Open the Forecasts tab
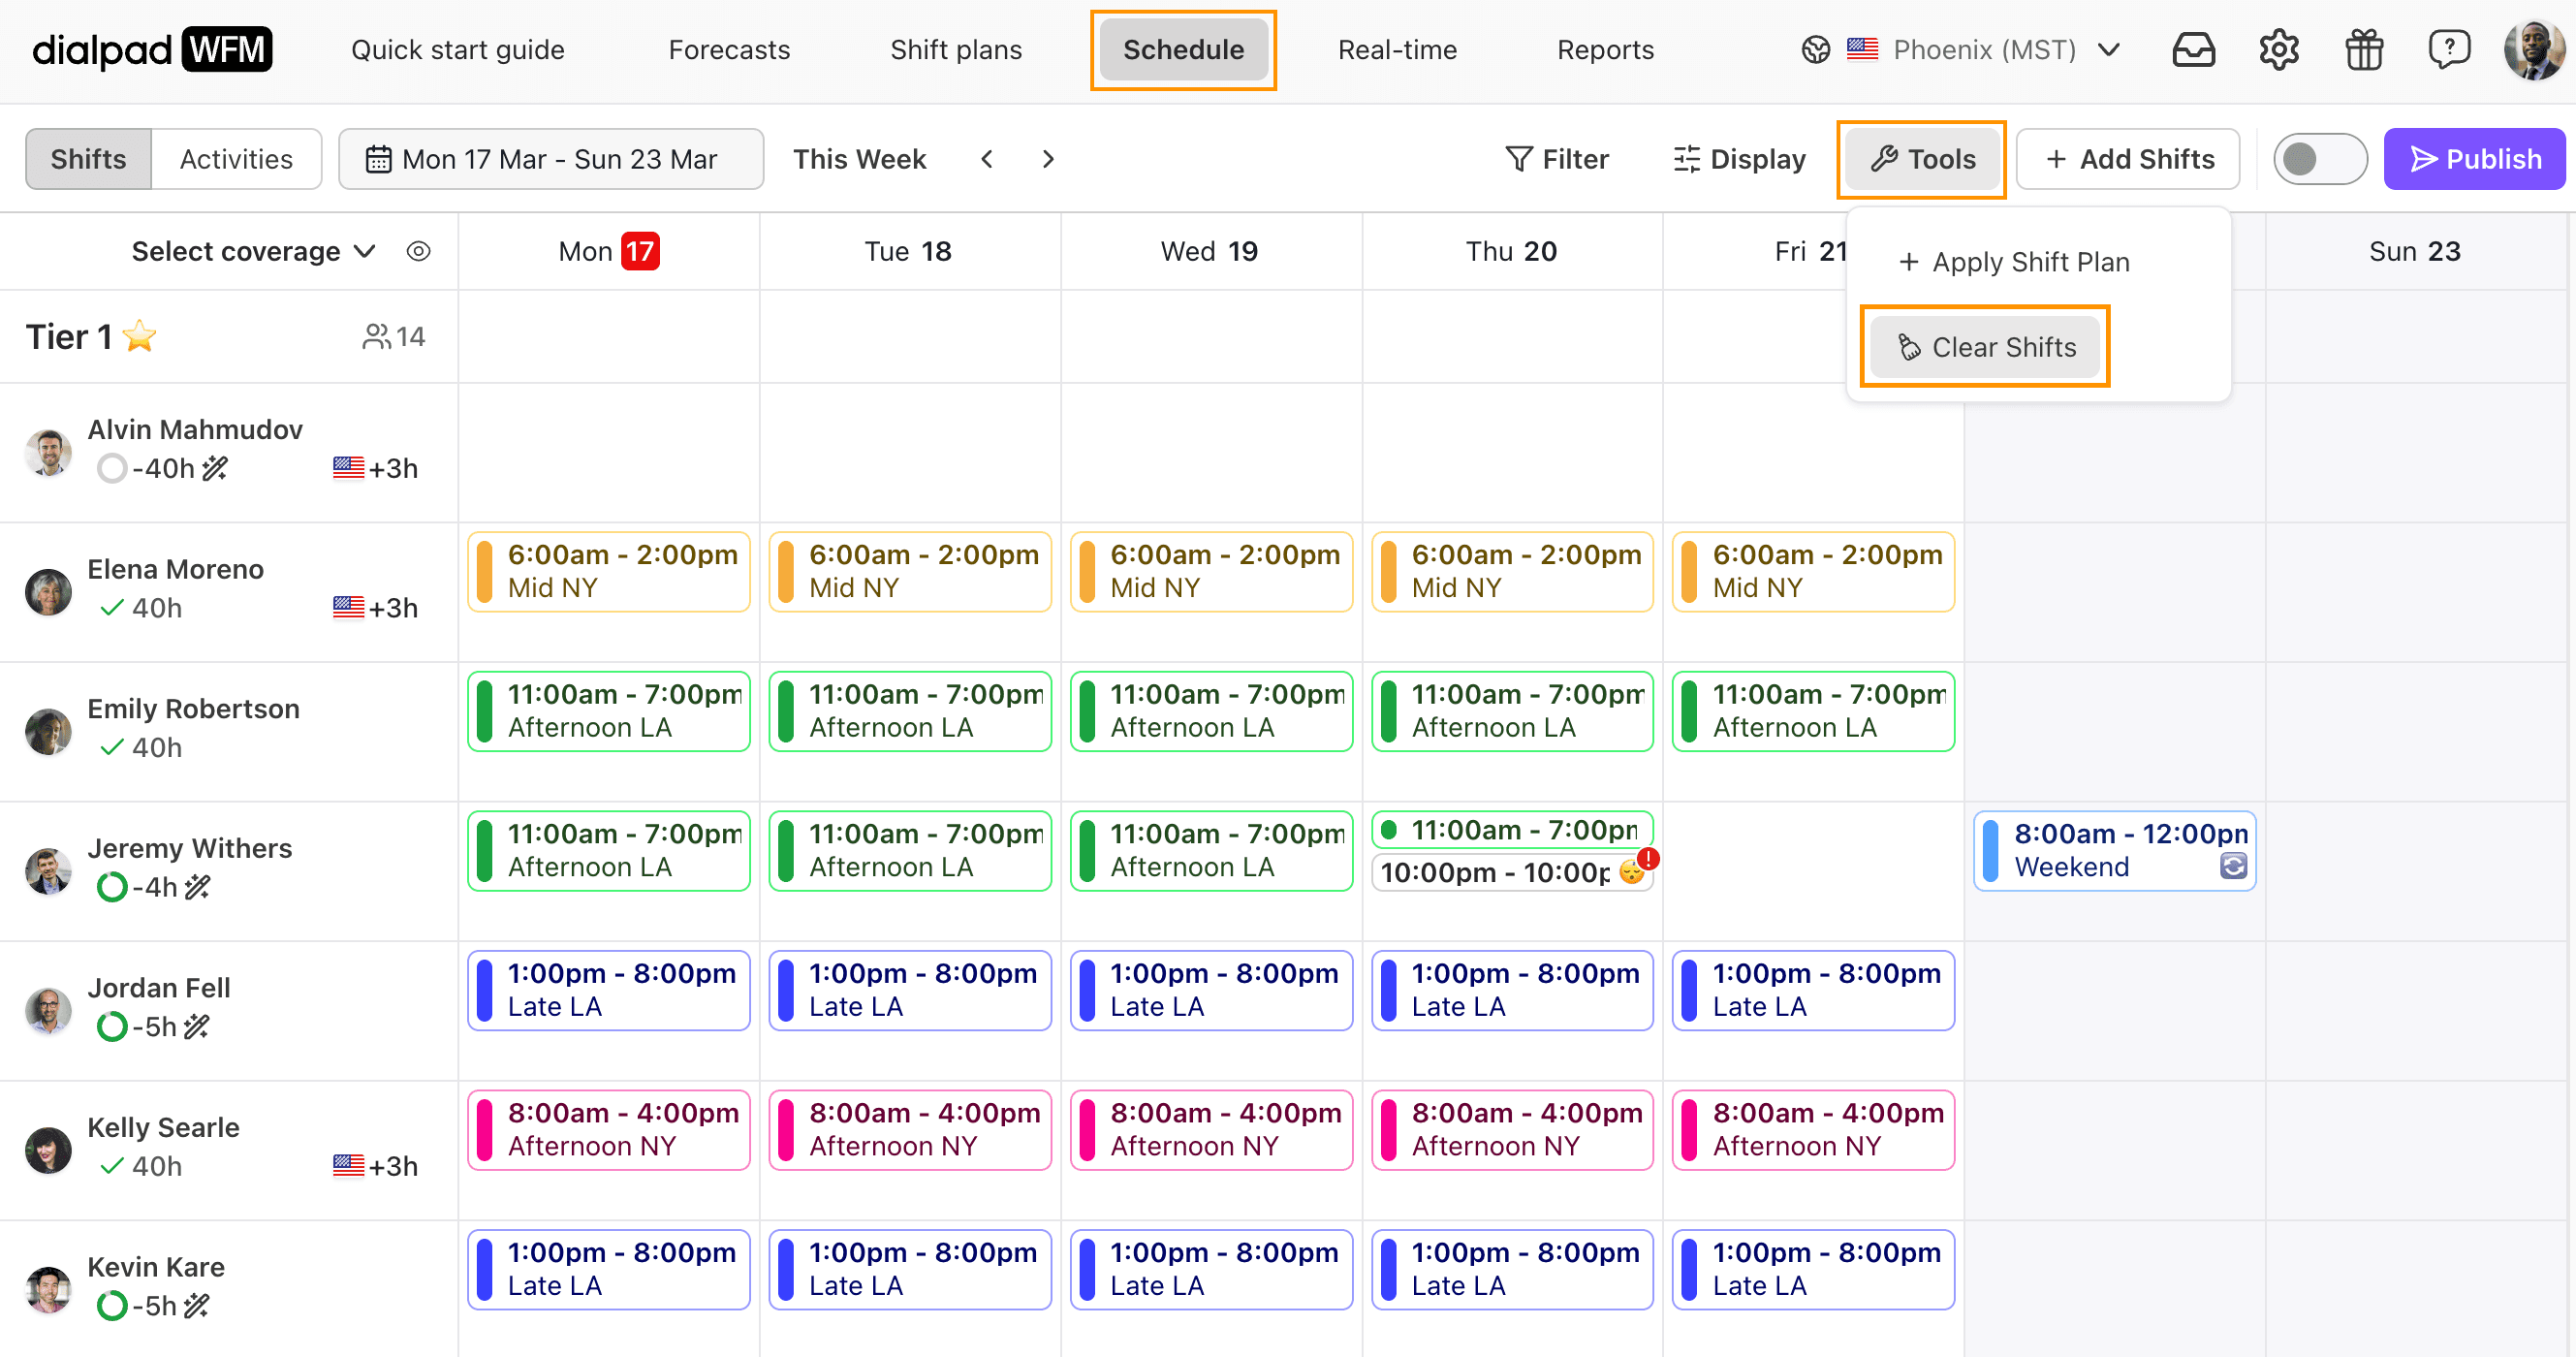Image resolution: width=2576 pixels, height=1357 pixels. pos(729,49)
